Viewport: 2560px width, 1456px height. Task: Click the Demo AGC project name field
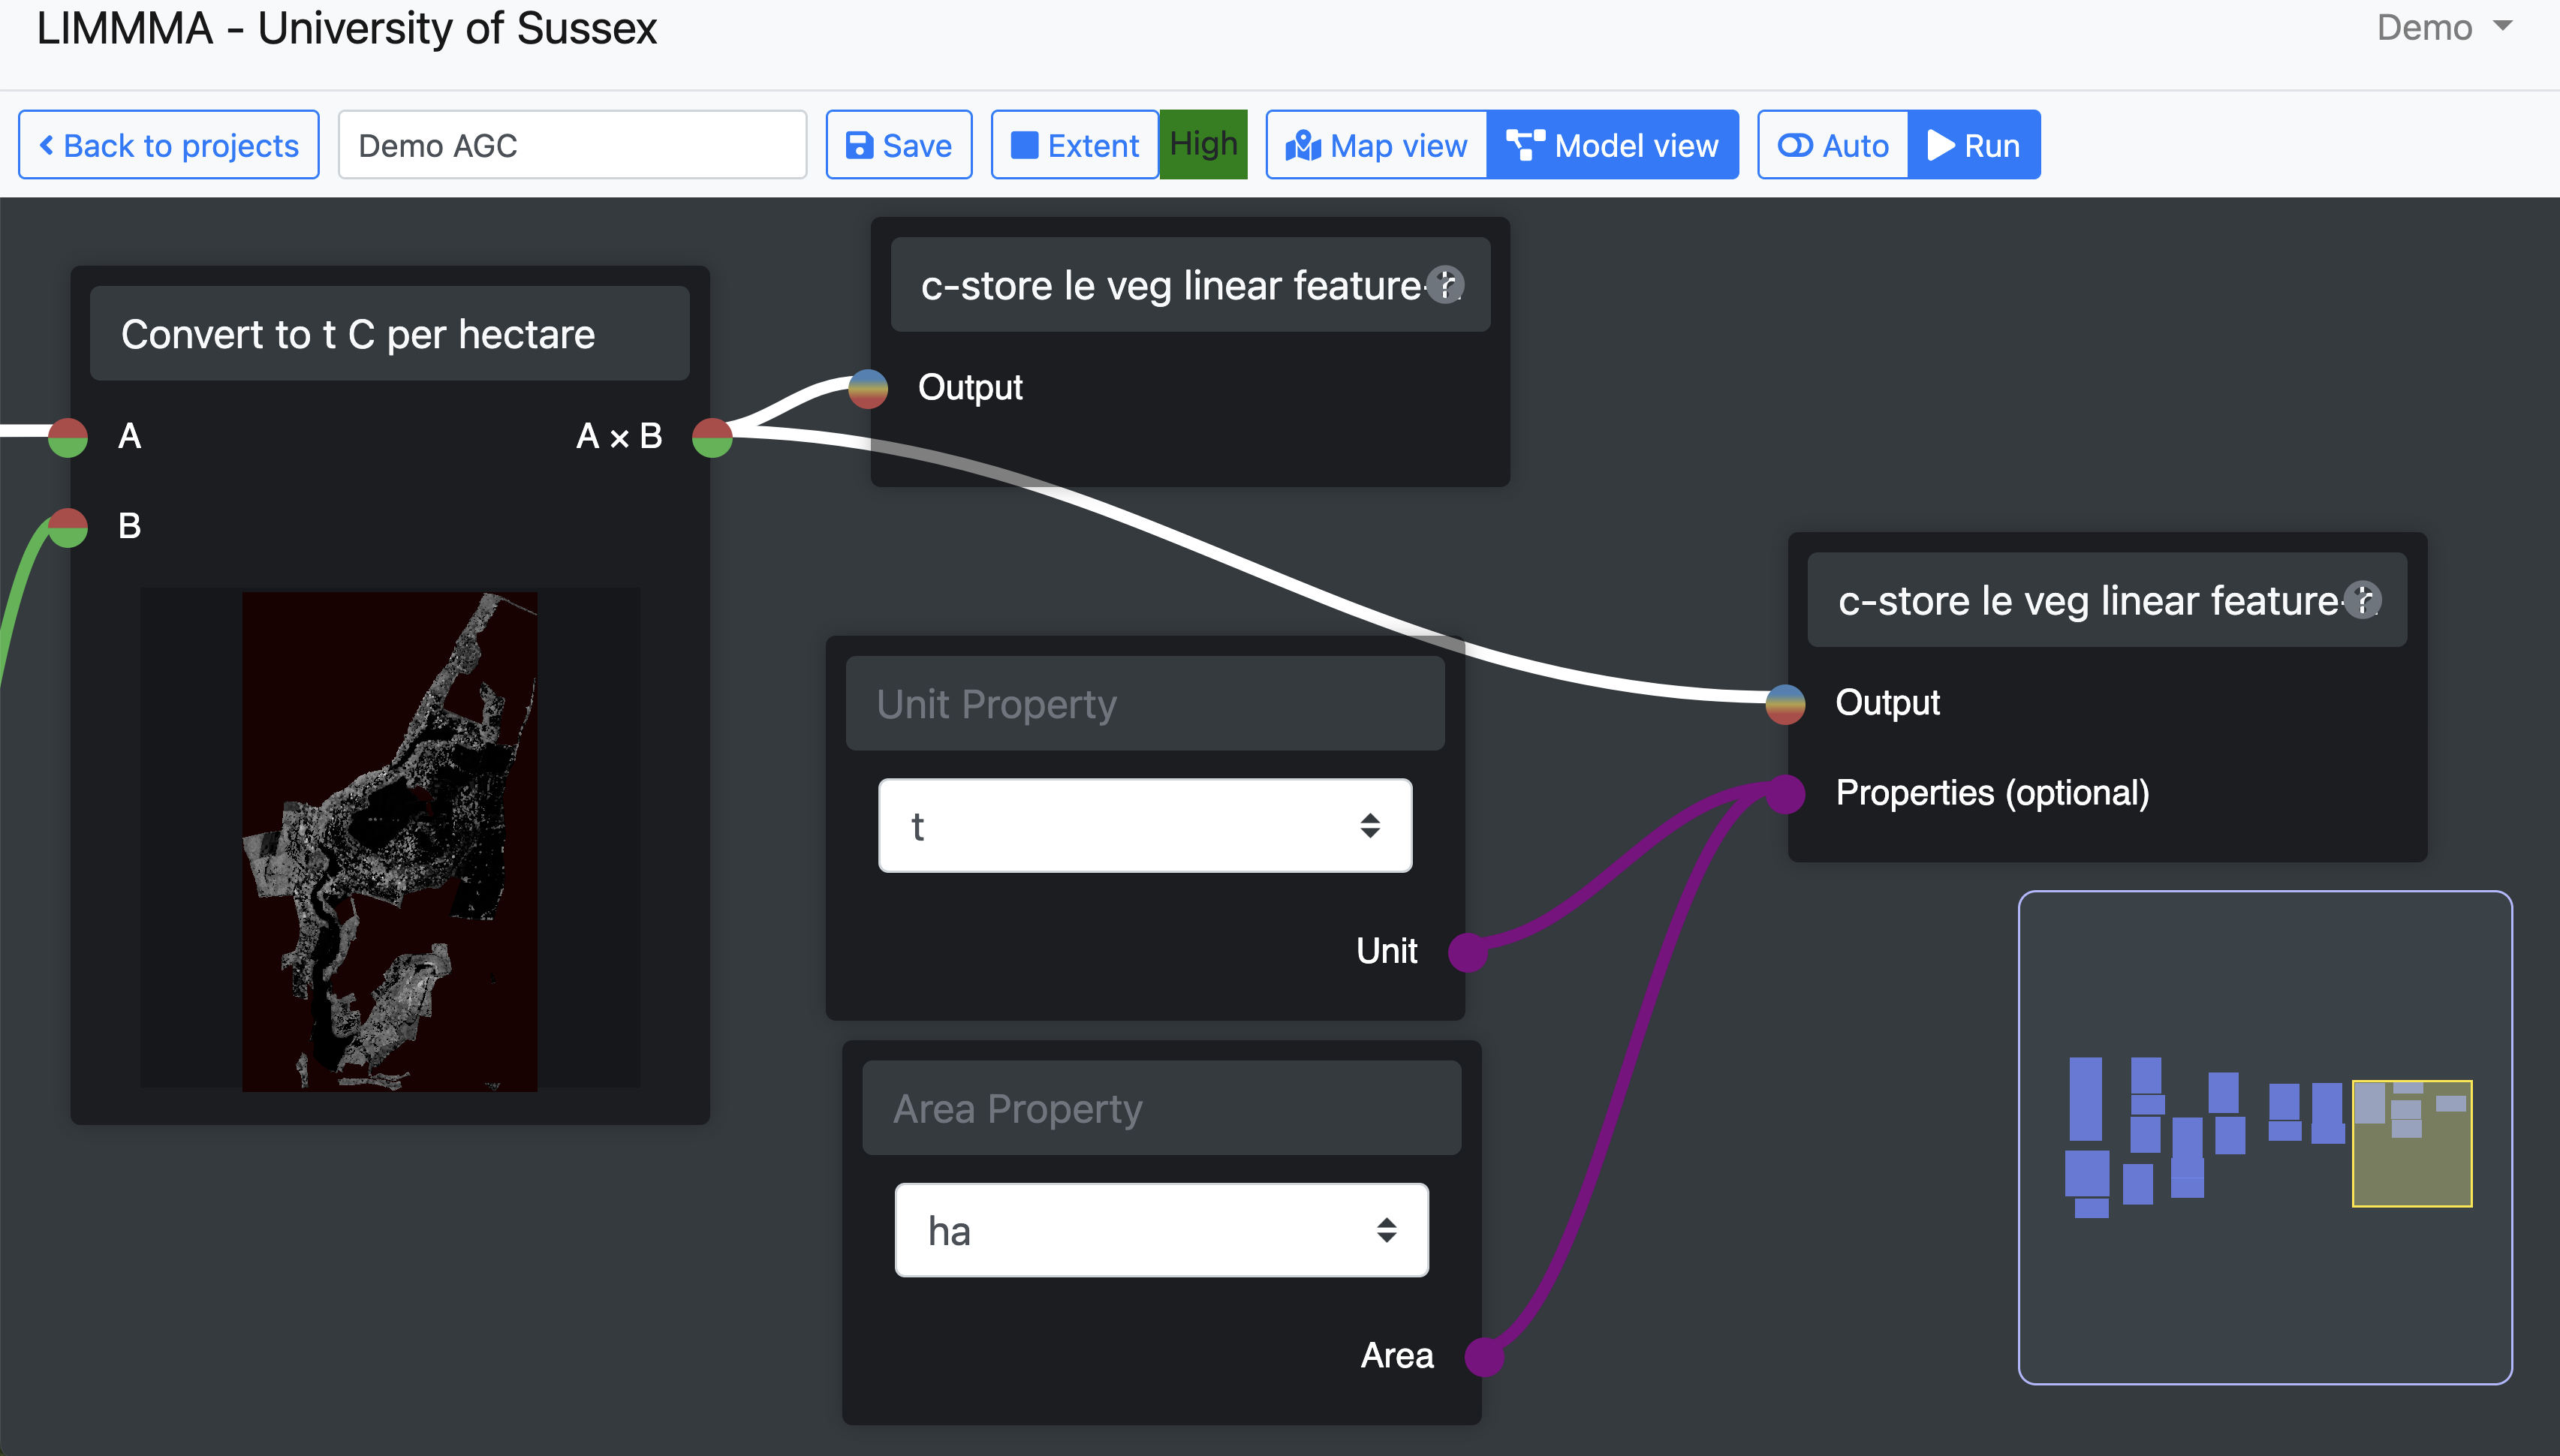(x=572, y=146)
